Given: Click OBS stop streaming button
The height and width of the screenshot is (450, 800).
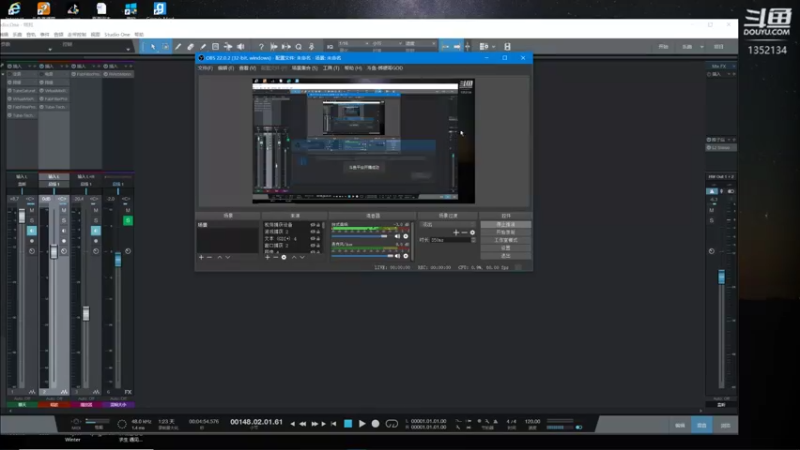Looking at the screenshot, I should coord(506,224).
